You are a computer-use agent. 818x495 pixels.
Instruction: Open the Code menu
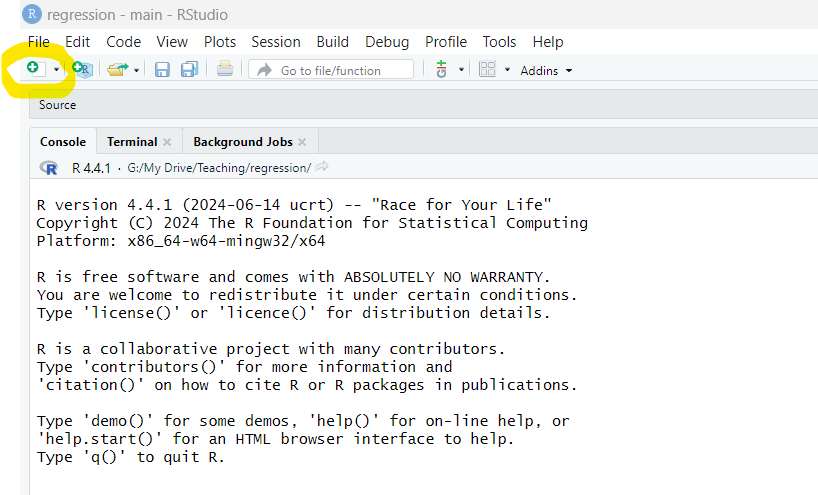tap(124, 42)
